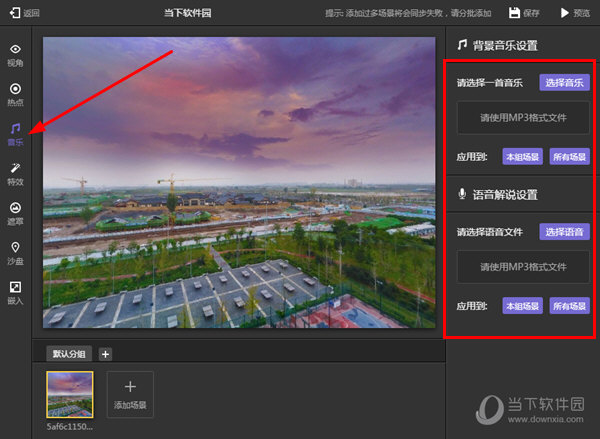Click the 语音解说设置 heading
This screenshot has height=439, width=600.
505,195
